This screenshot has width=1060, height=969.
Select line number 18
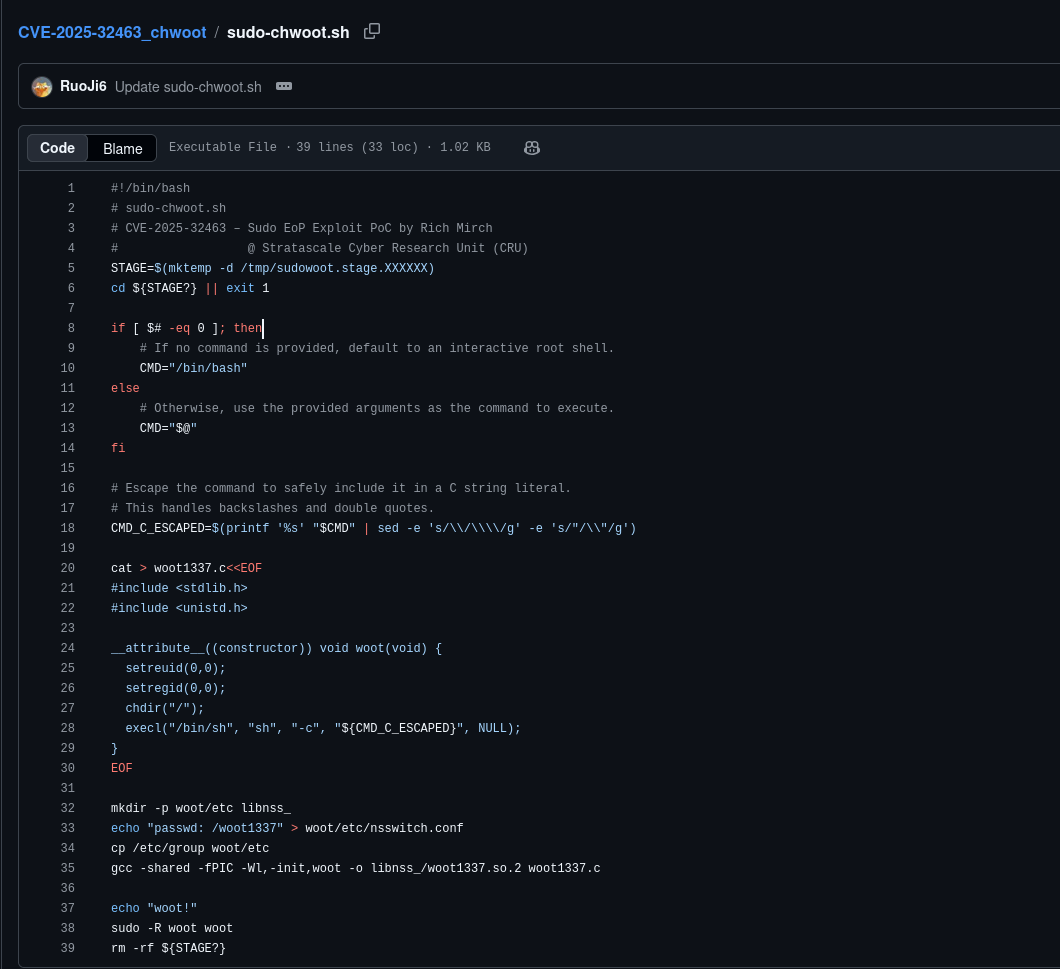coord(68,528)
